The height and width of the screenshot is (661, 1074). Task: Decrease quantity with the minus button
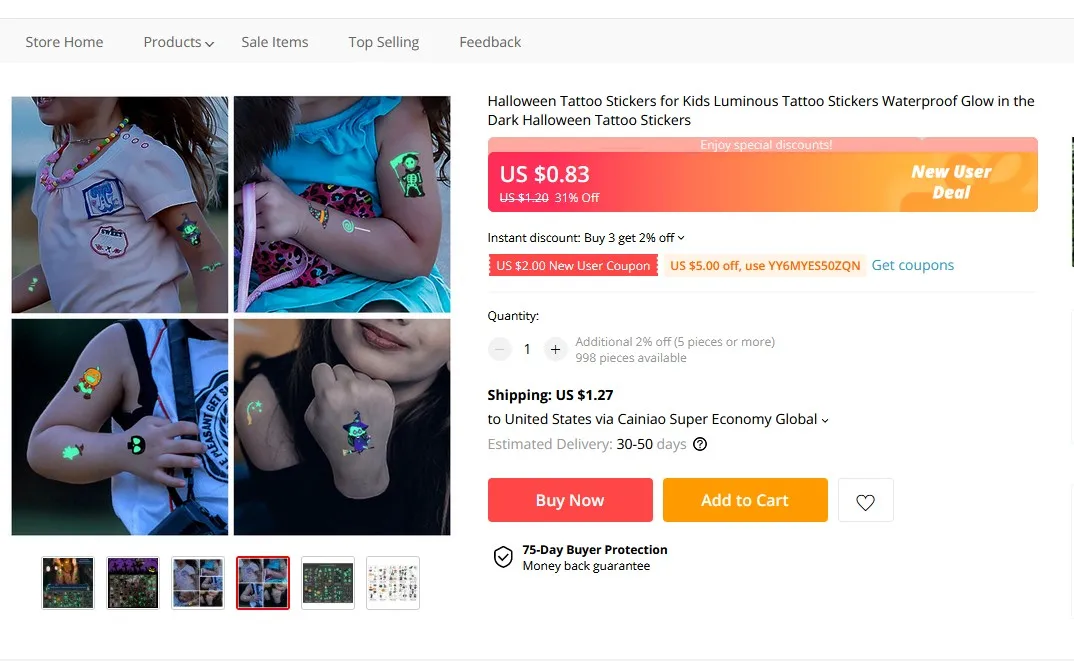(500, 349)
